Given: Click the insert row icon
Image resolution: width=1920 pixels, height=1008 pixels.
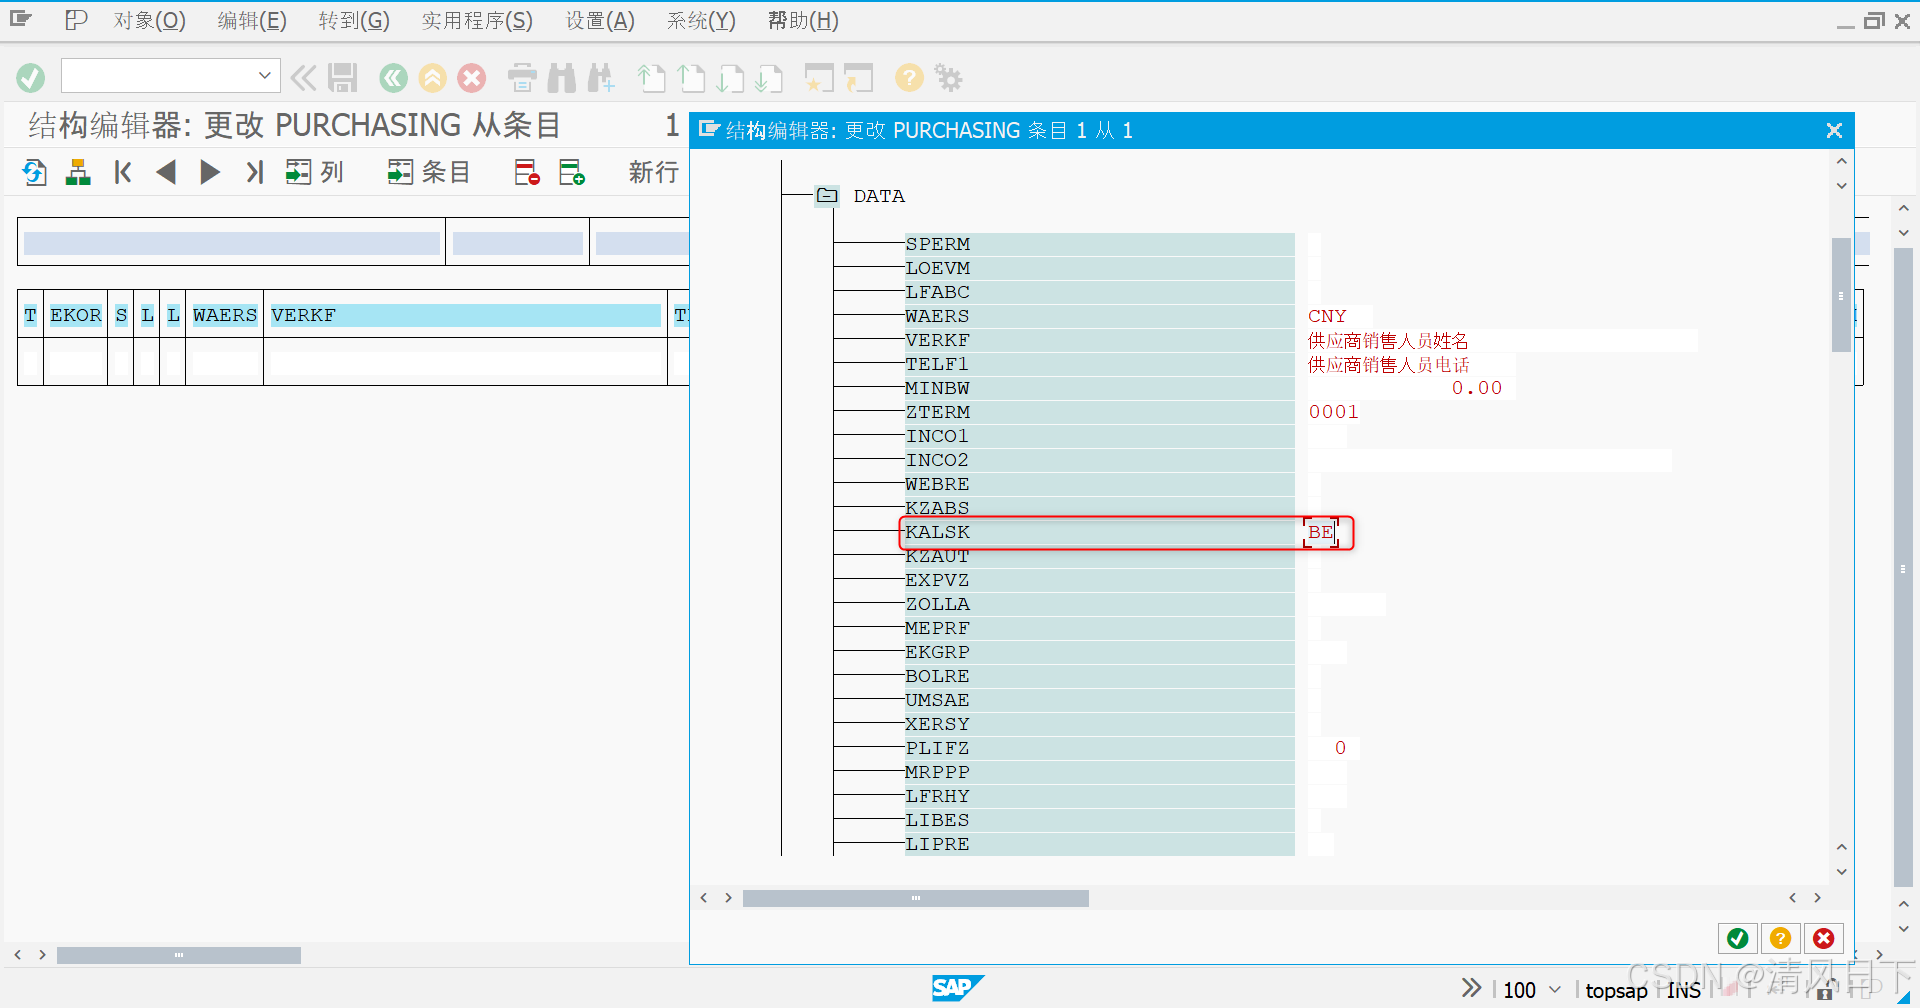Looking at the screenshot, I should 572,172.
